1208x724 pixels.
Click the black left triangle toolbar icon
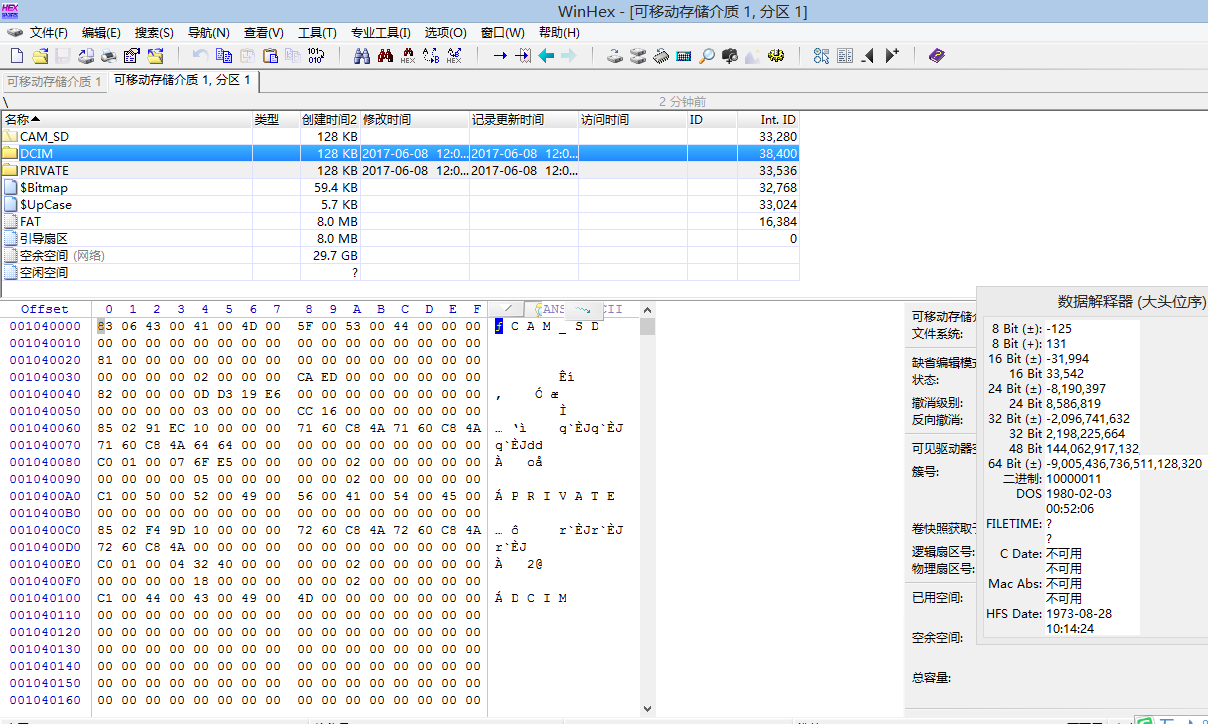[x=868, y=56]
